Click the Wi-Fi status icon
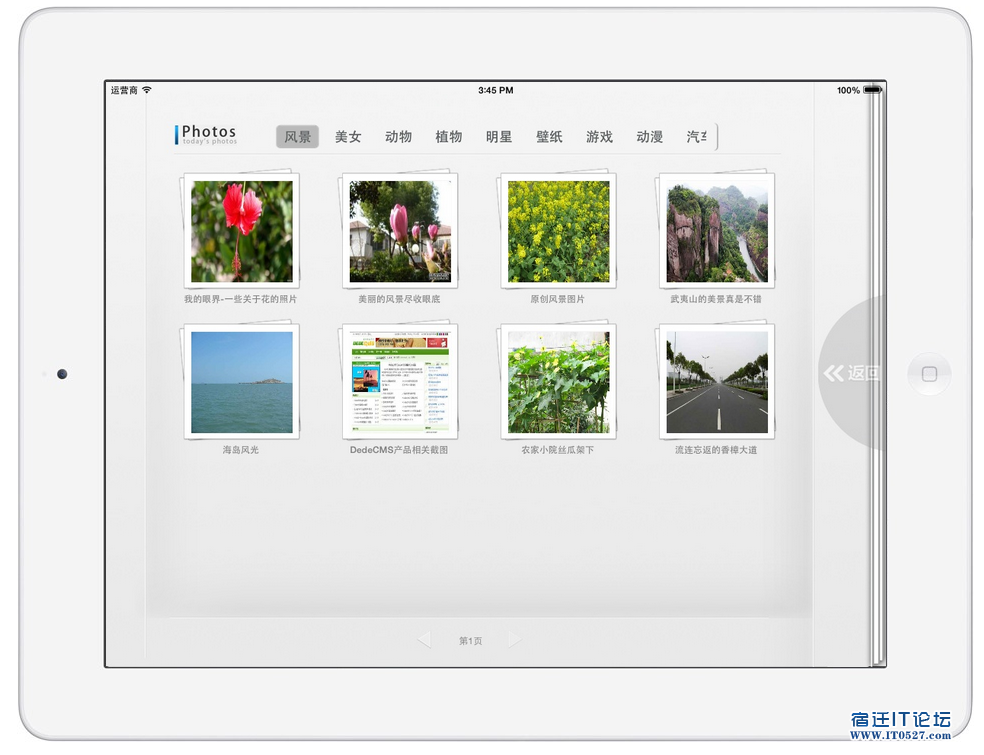This screenshot has width=984, height=755. click(x=147, y=90)
